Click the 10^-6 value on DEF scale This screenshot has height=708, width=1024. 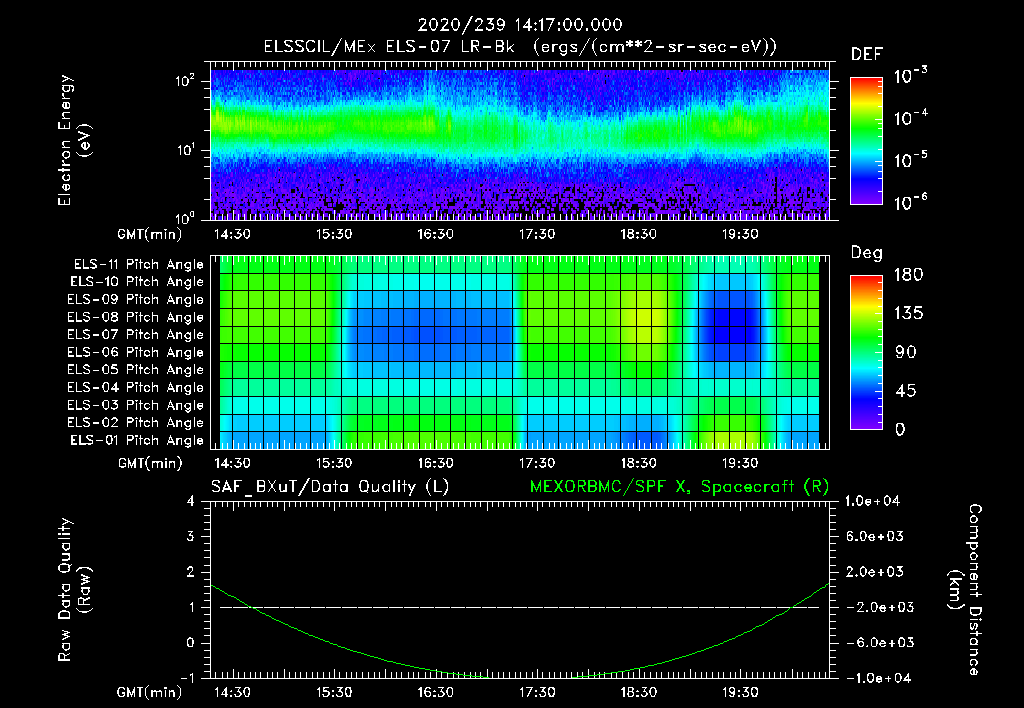coord(910,202)
